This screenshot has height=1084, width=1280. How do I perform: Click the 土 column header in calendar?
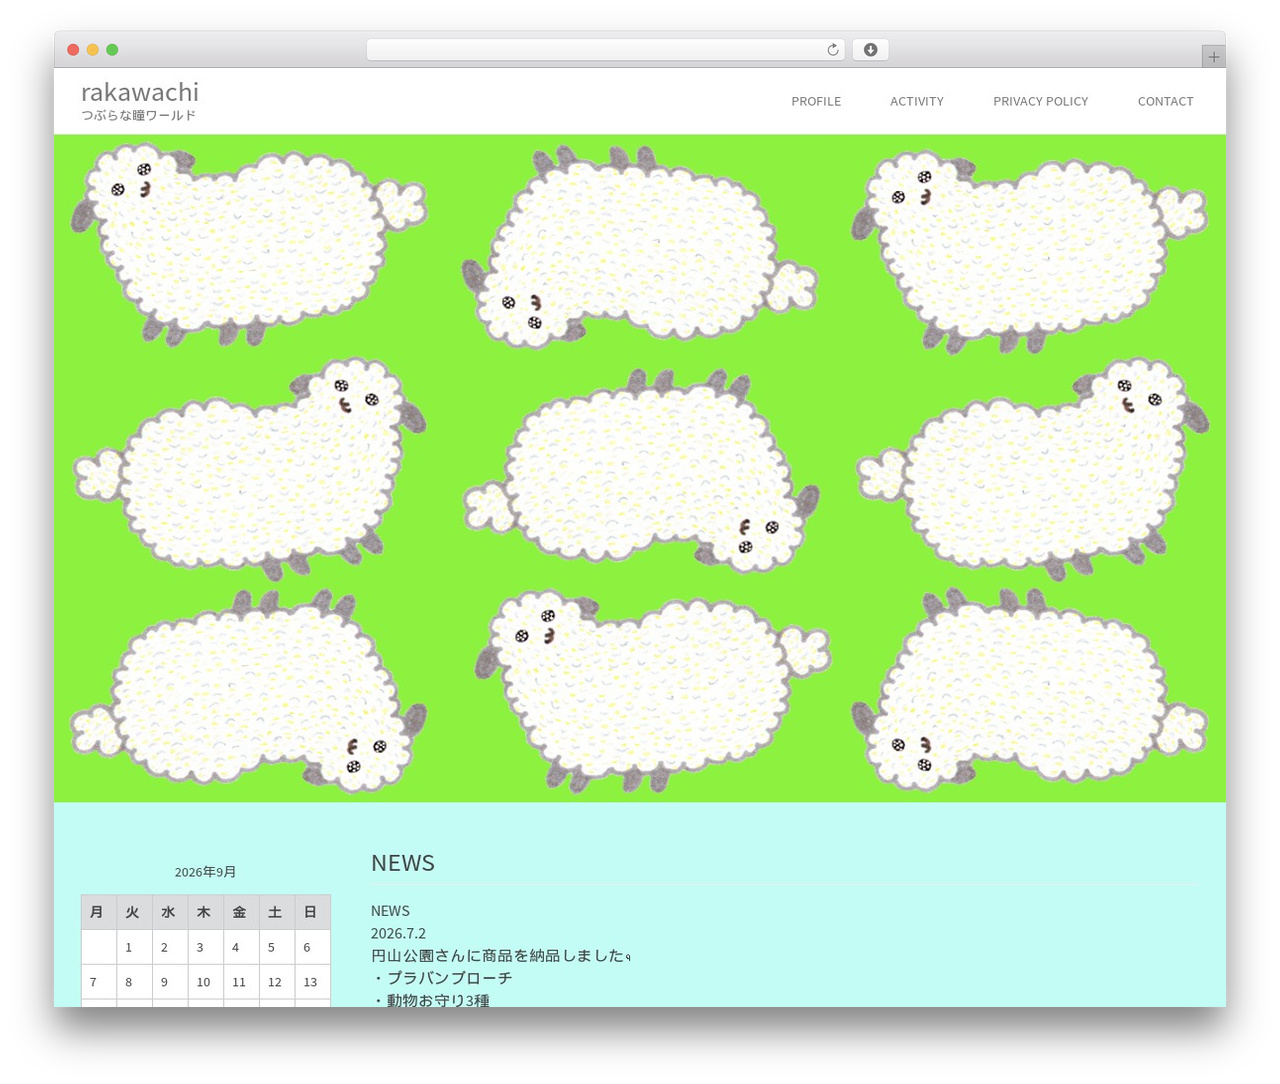275,912
